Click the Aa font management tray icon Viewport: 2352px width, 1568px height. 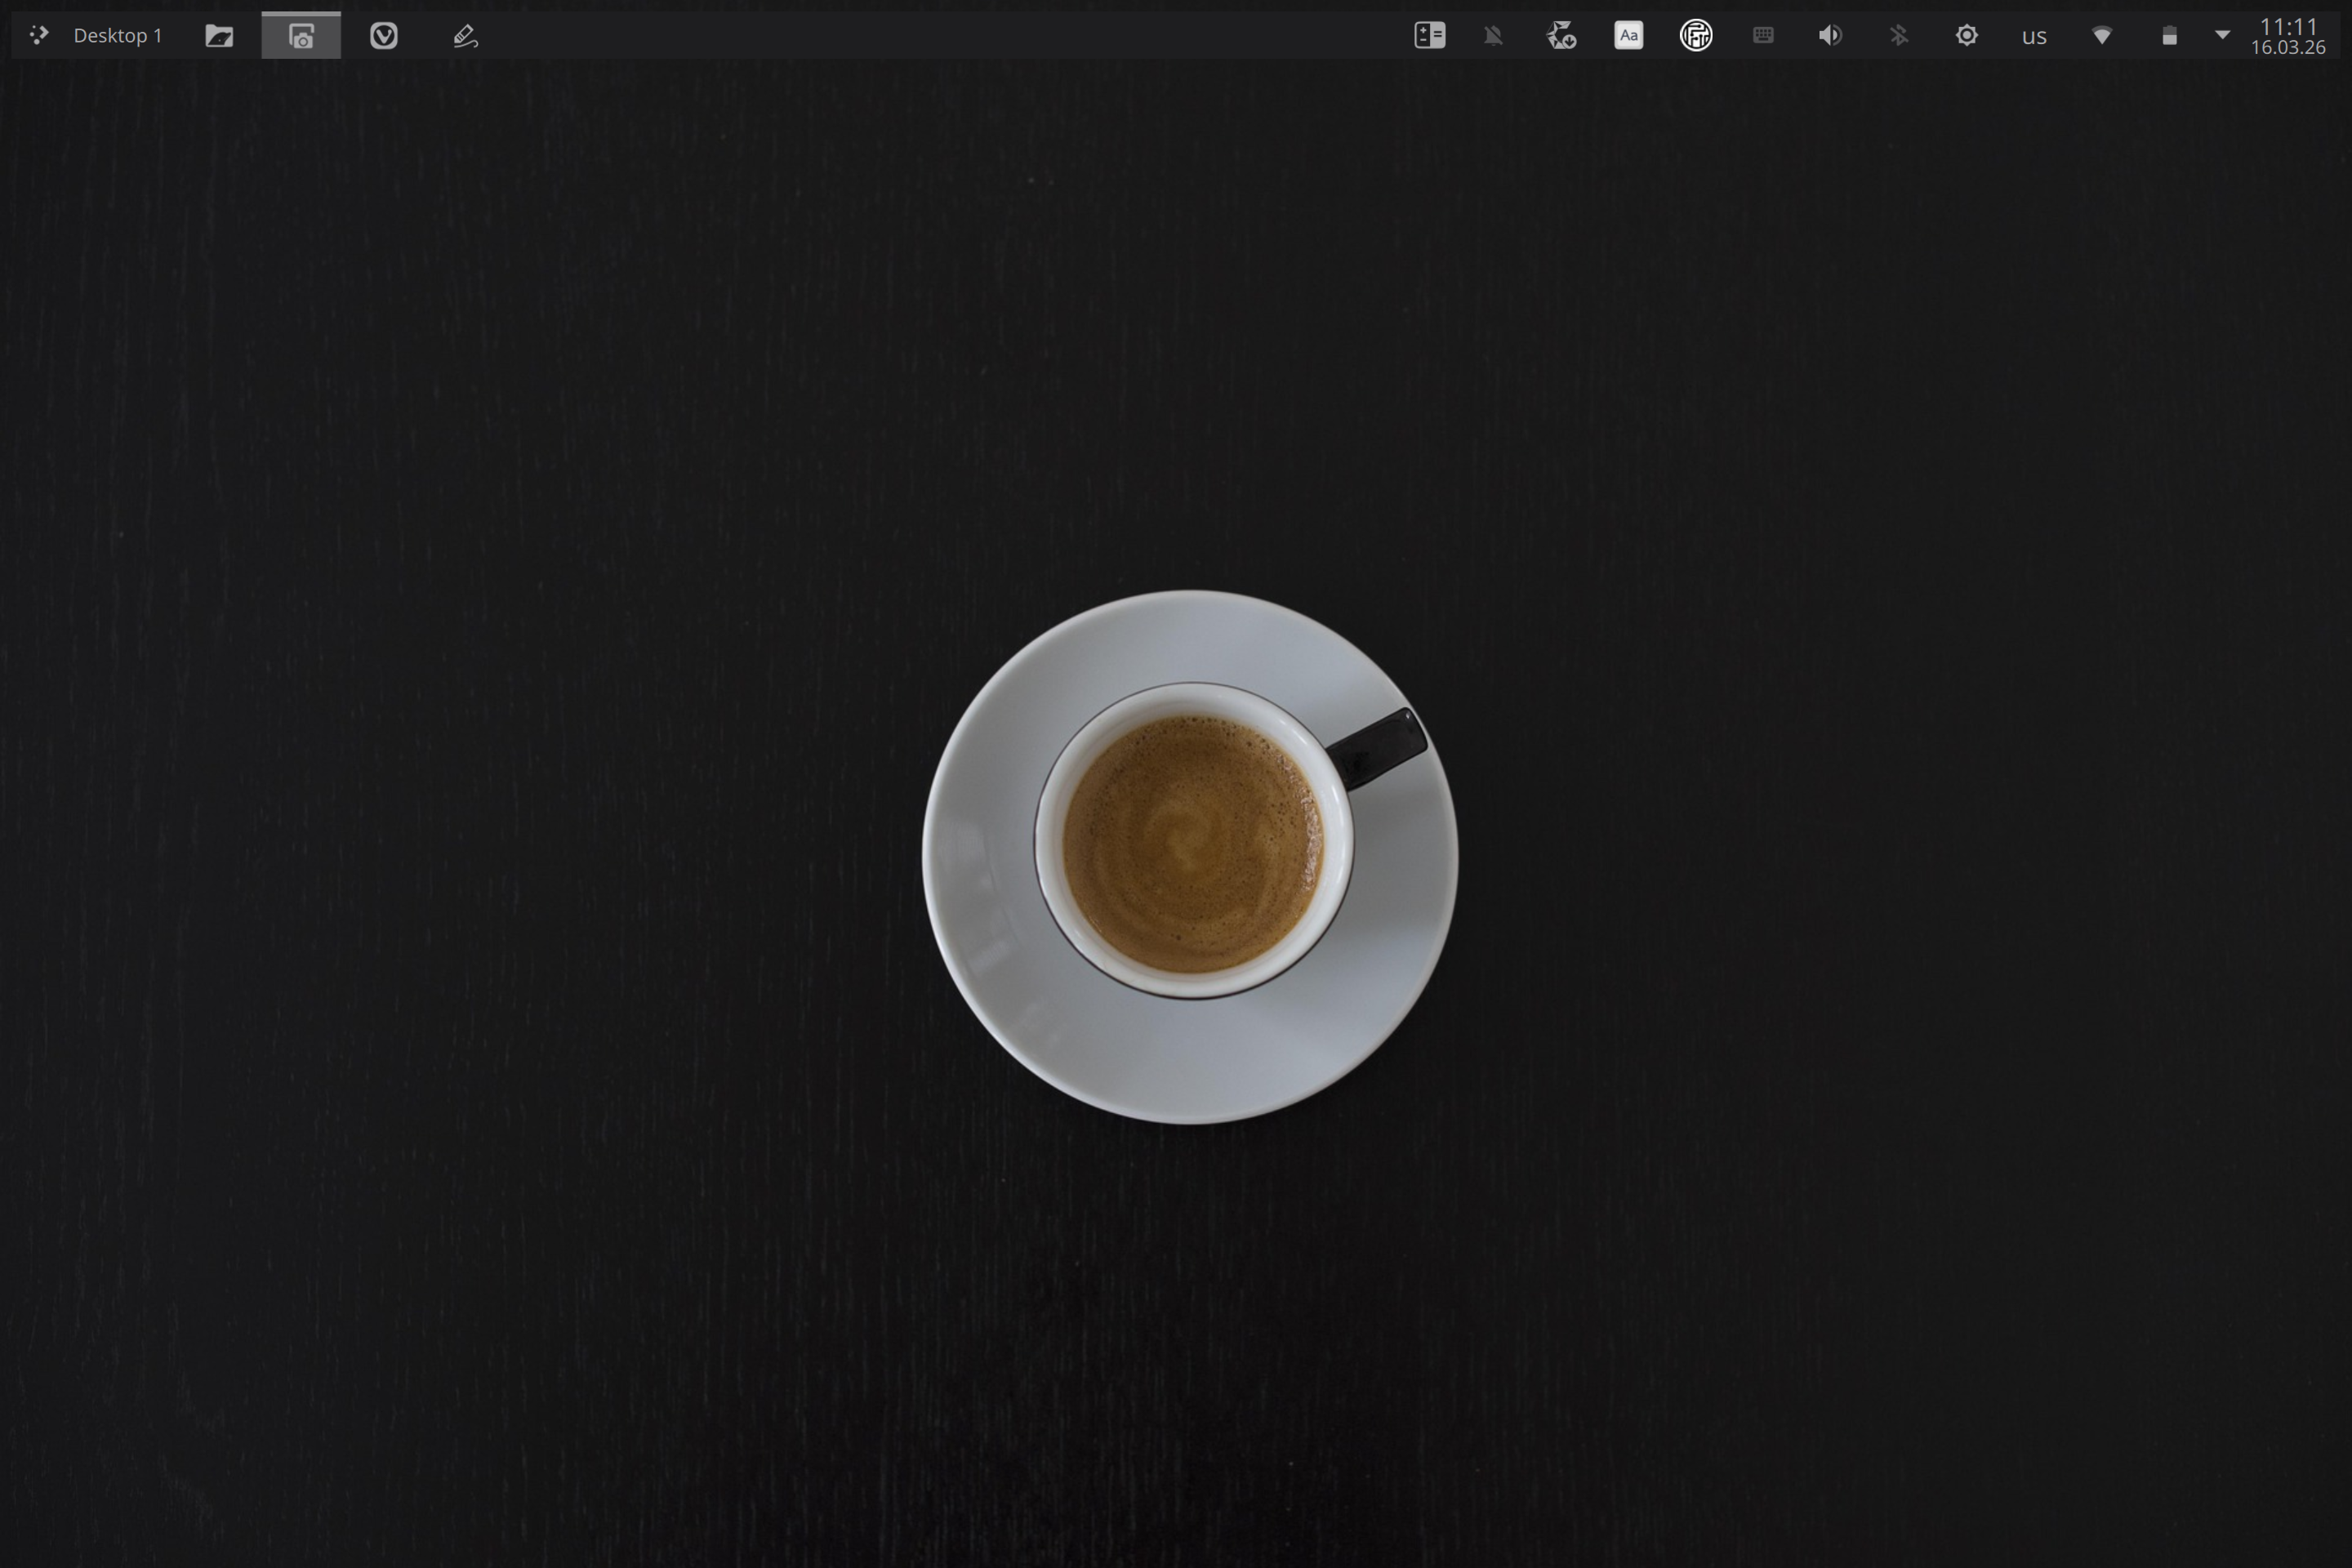point(1628,35)
